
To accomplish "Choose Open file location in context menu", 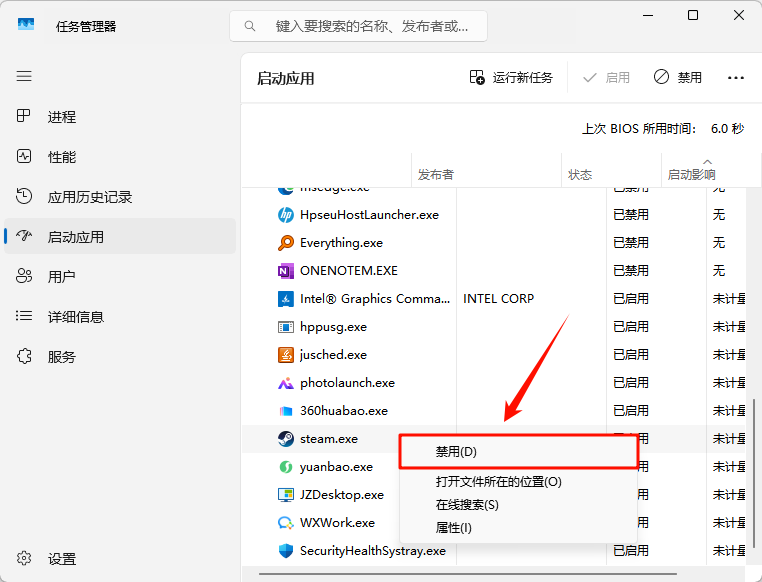I will [x=498, y=482].
